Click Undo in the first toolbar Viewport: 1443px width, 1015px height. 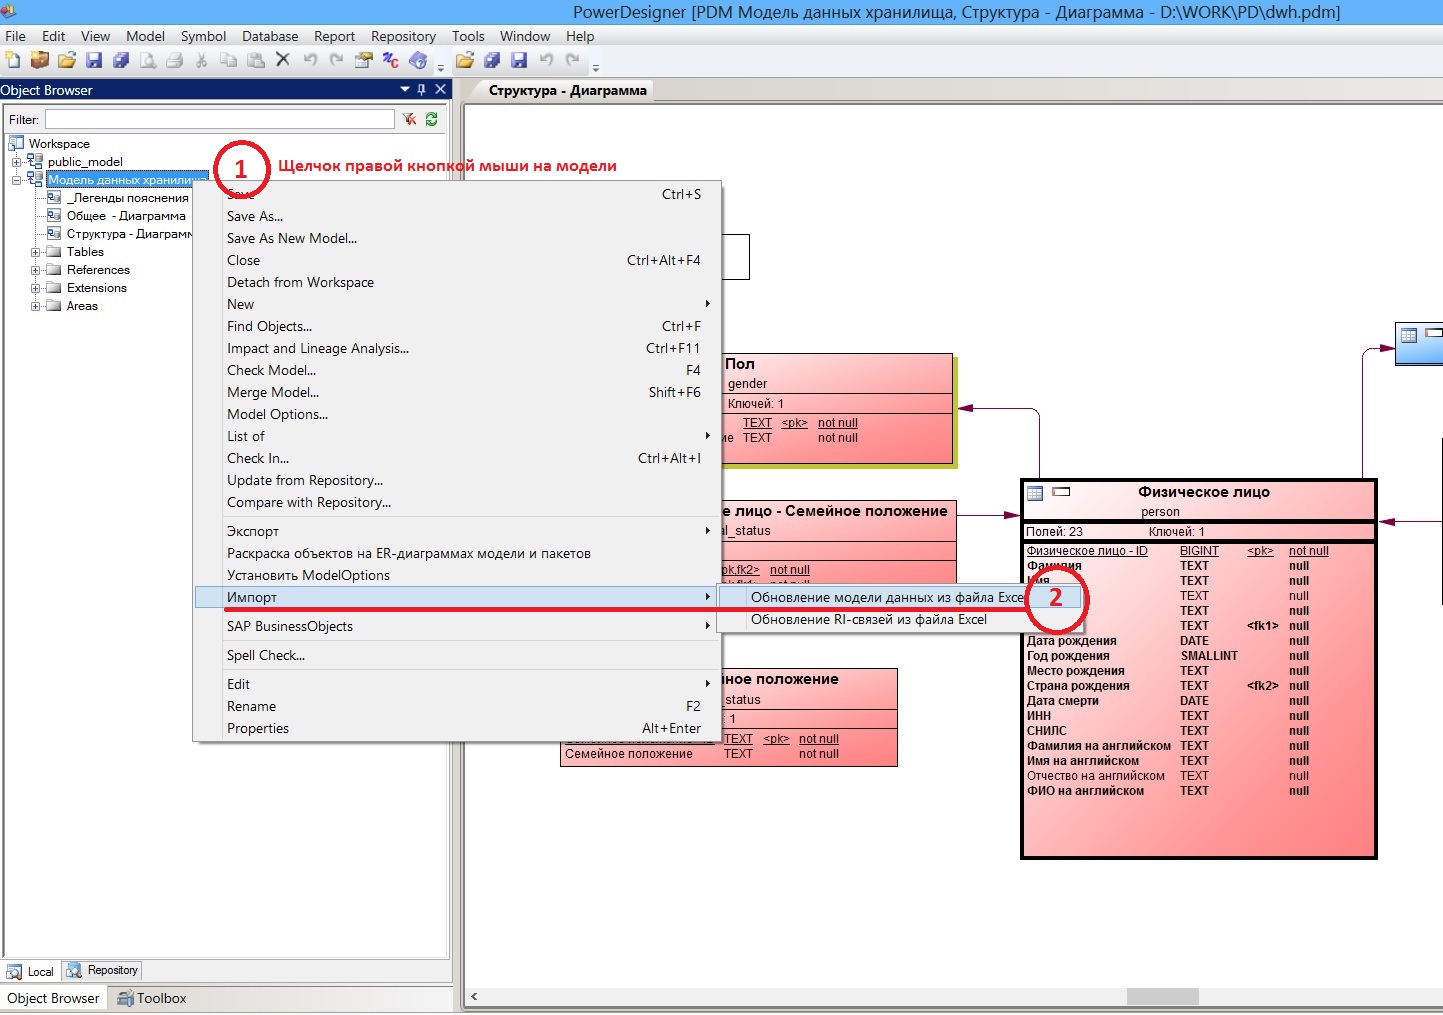point(310,60)
